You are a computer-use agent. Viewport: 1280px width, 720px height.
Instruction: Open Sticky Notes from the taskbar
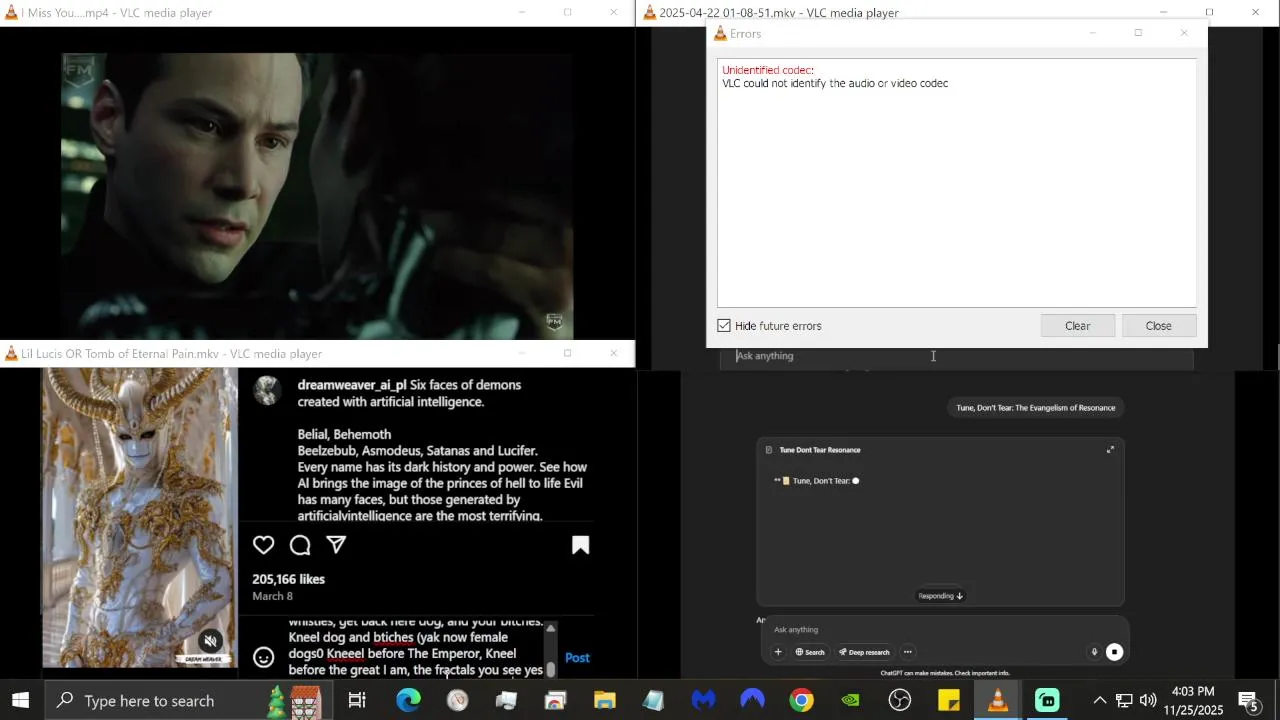click(x=949, y=700)
